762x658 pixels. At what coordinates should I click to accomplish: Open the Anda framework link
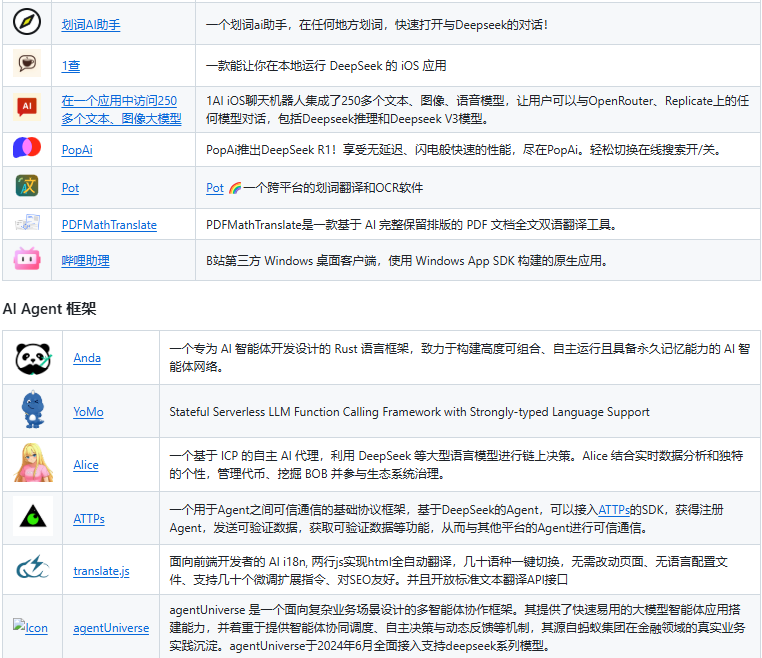(x=87, y=358)
